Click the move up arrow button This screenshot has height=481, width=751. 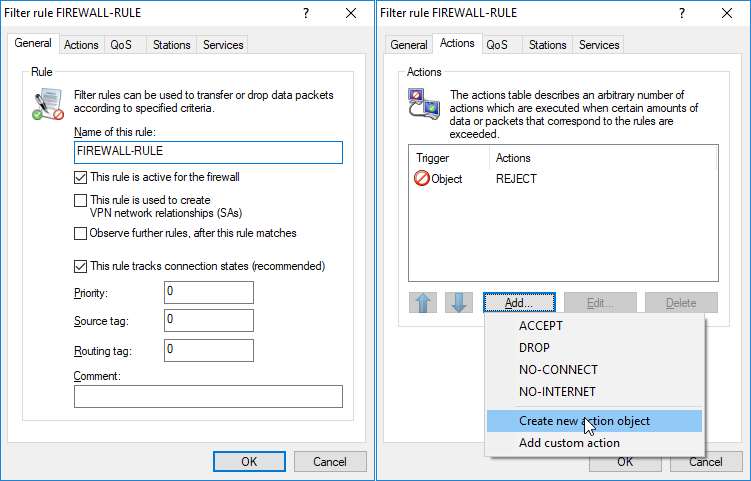point(423,303)
